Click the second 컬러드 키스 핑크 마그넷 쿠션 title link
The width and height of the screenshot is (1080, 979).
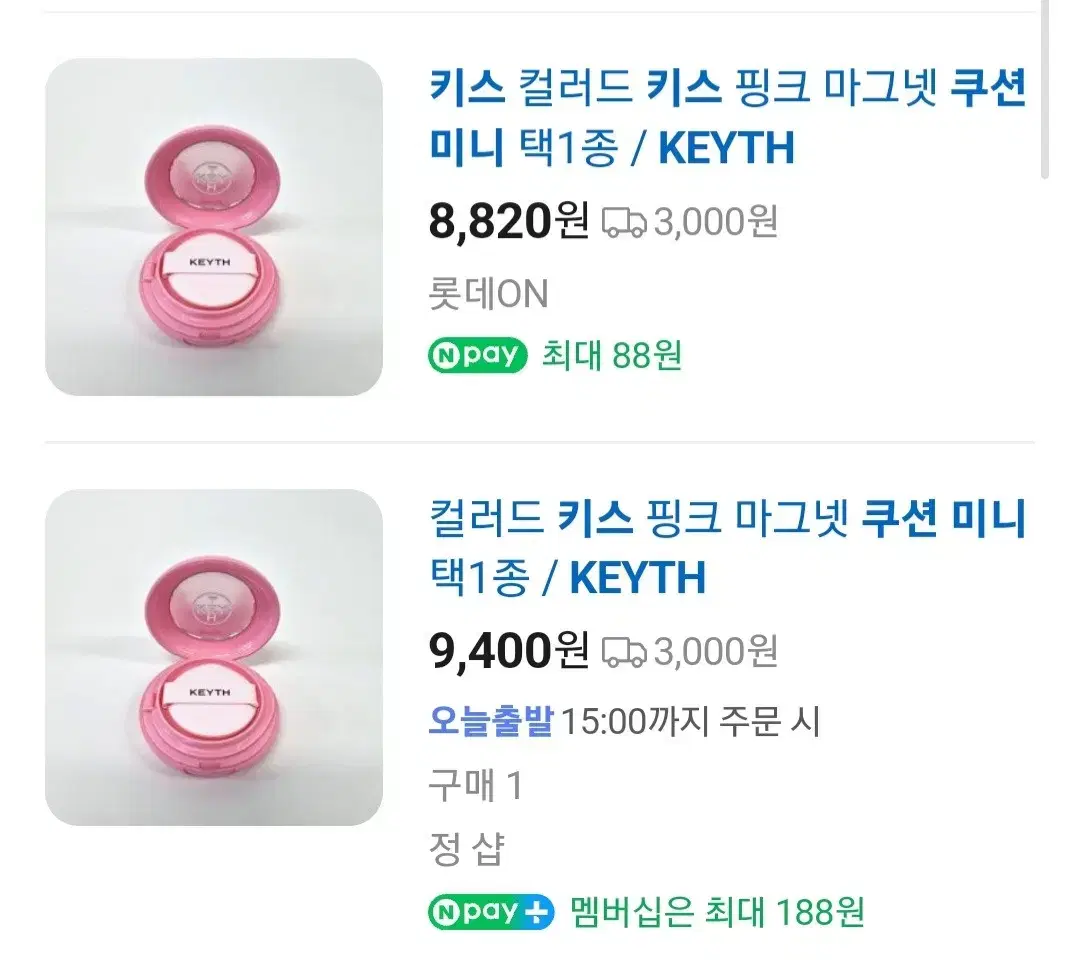coord(727,548)
